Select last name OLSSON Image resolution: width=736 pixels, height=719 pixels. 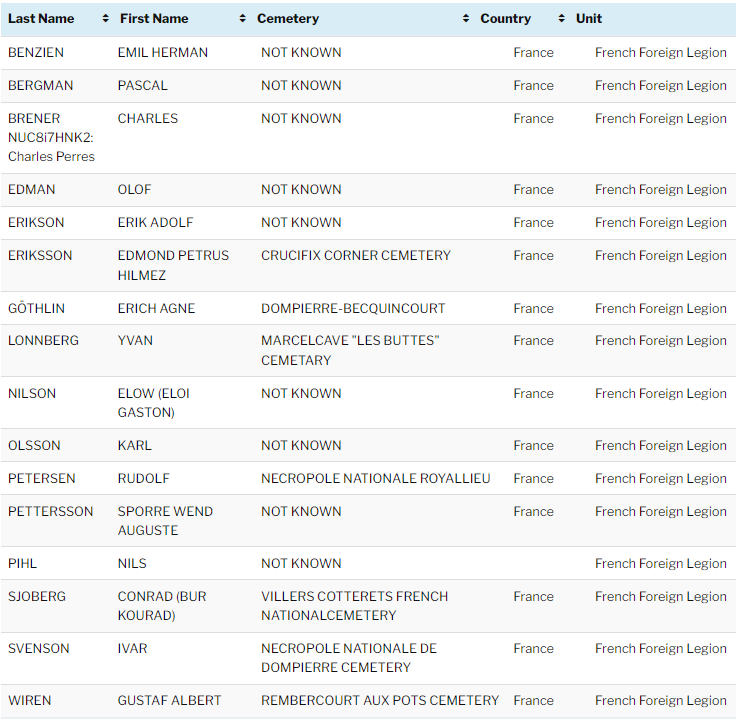(34, 445)
